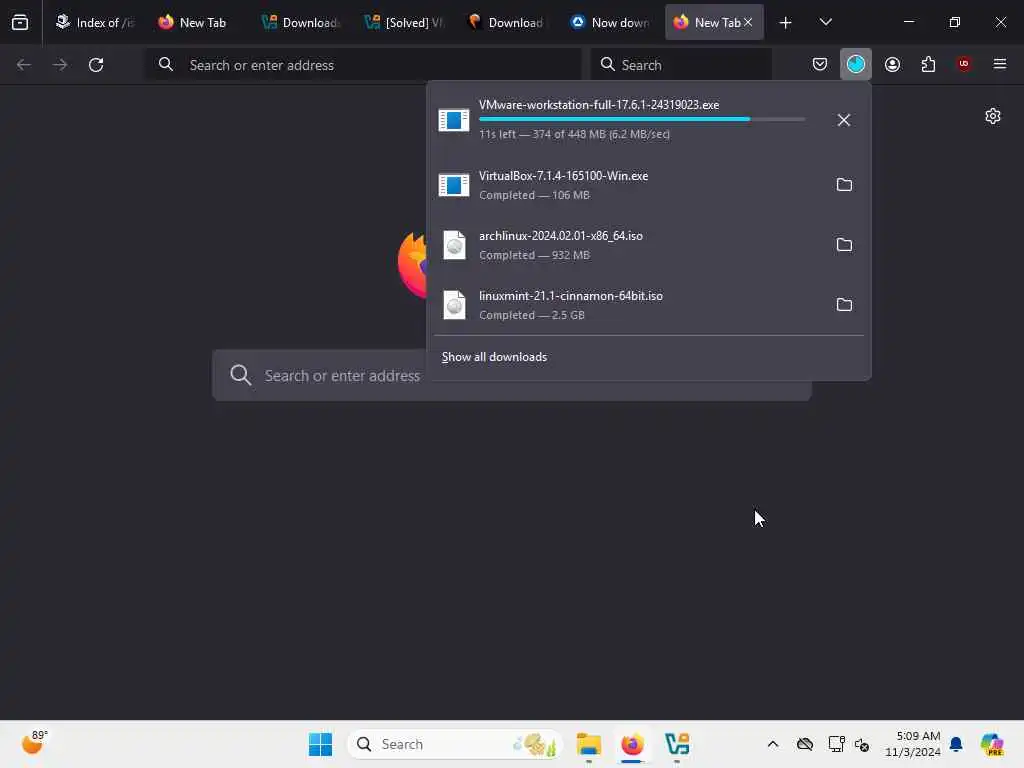Open the Windows Start menu
Viewport: 1024px width, 768px height.
[320, 744]
